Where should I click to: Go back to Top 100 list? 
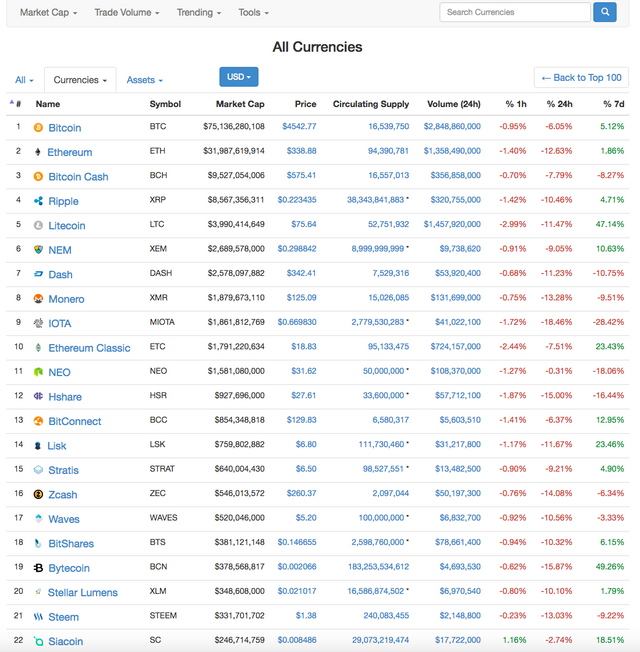(581, 78)
